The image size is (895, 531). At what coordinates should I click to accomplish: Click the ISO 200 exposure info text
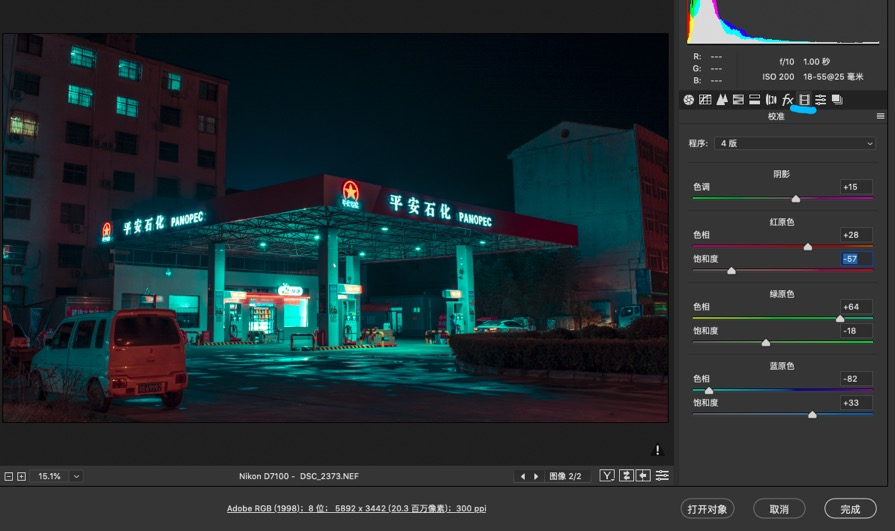(778, 77)
